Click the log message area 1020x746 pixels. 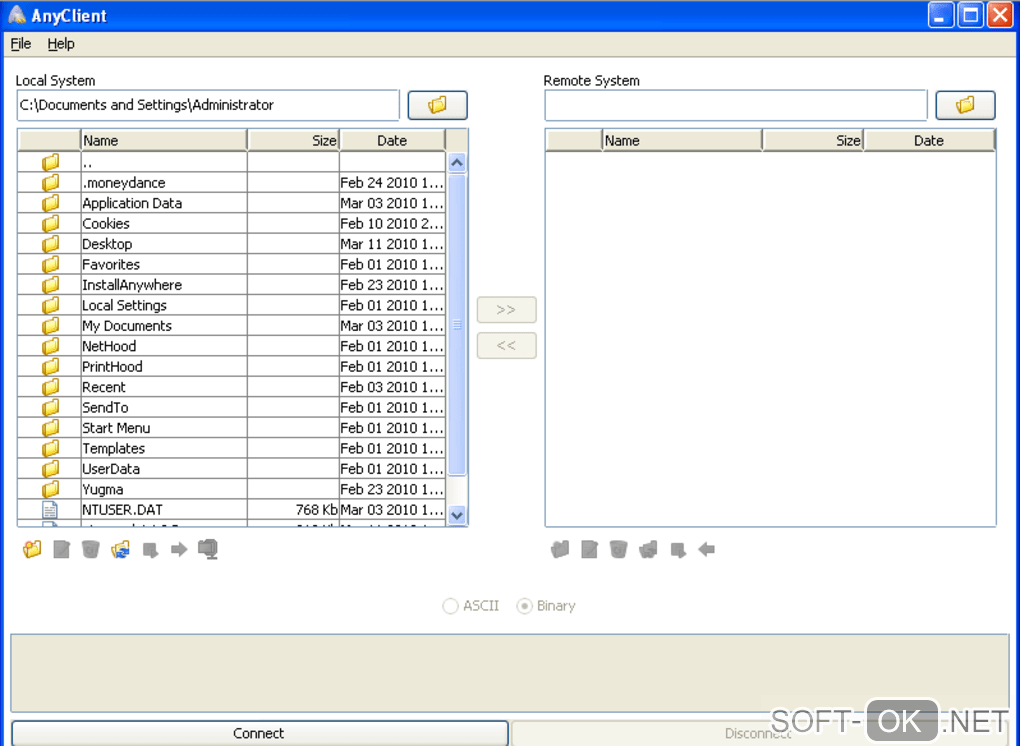click(509, 673)
